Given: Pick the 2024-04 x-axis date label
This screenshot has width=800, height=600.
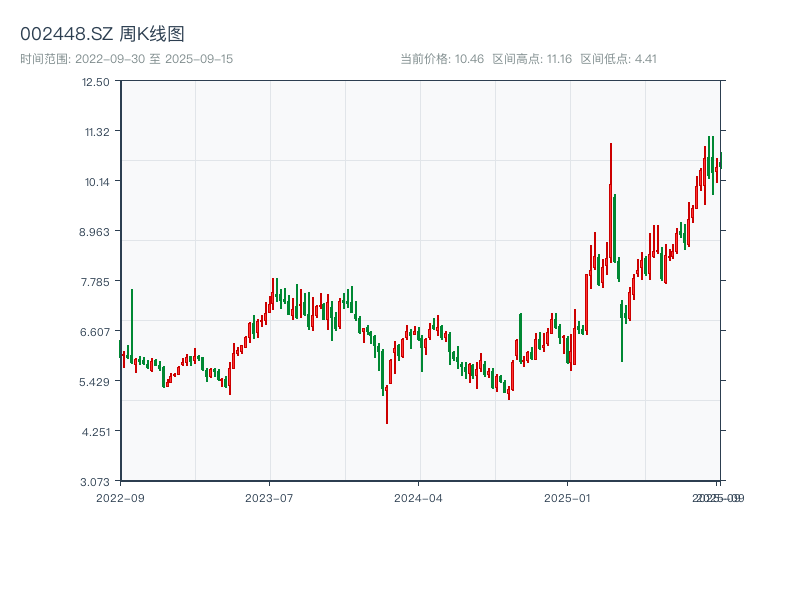Looking at the screenshot, I should coord(419,497).
